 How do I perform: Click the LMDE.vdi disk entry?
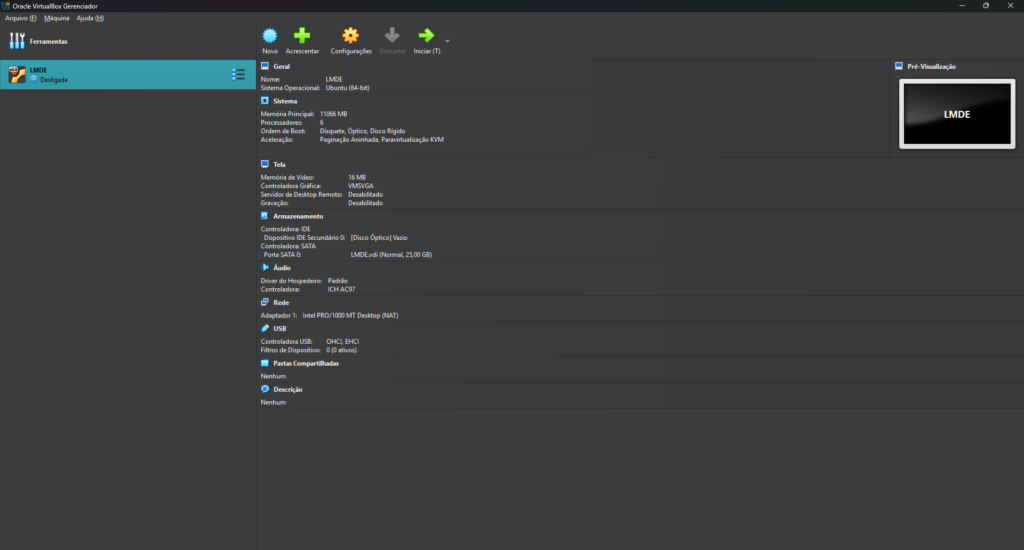(x=391, y=255)
